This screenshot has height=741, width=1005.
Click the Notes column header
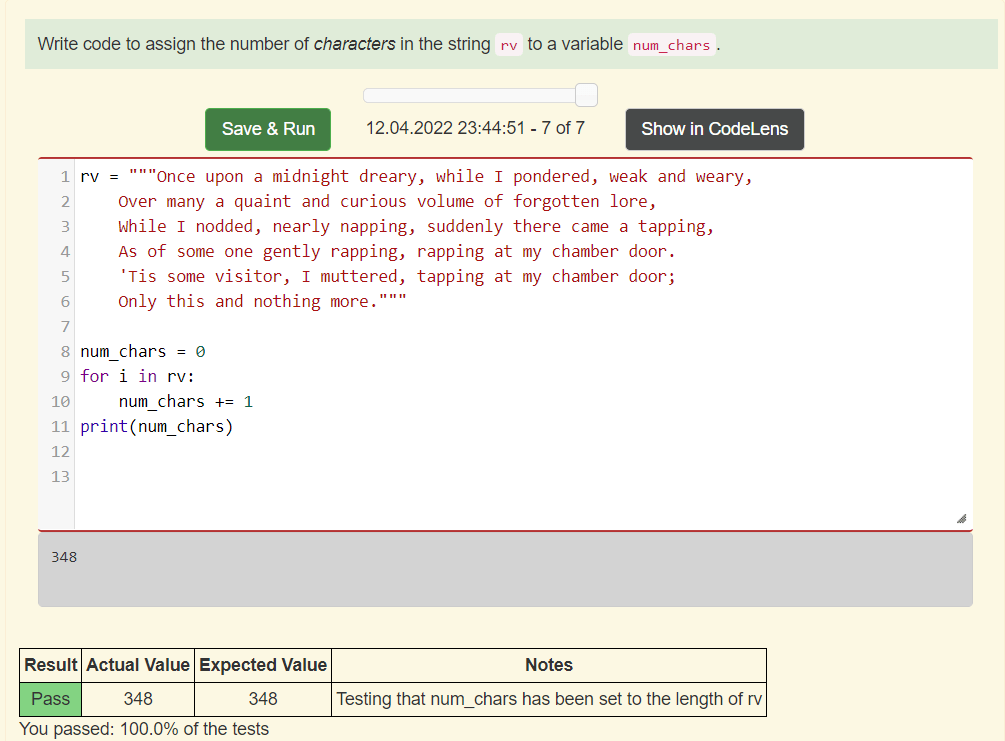(549, 665)
